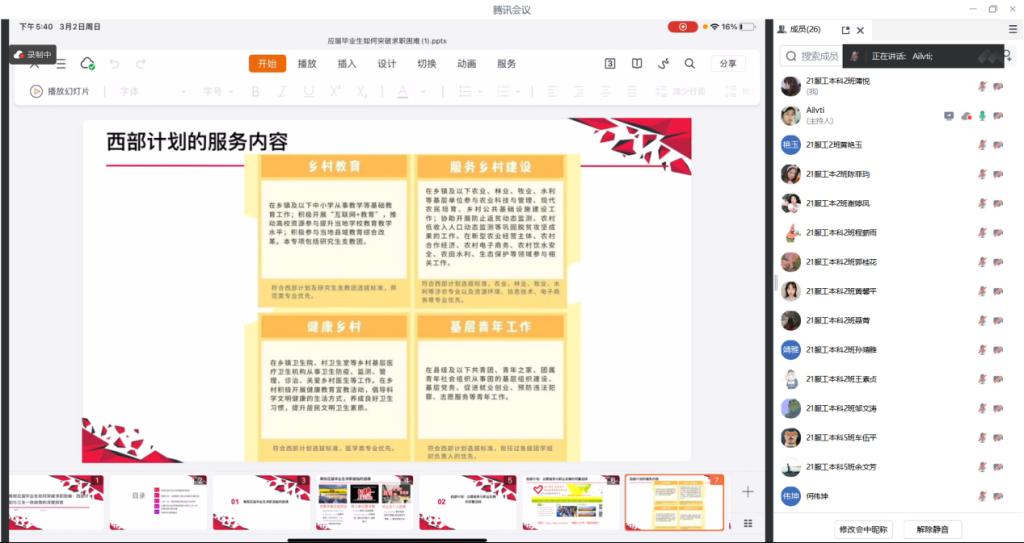Pop out the members panel window
This screenshot has height=543, width=1024.
click(846, 30)
